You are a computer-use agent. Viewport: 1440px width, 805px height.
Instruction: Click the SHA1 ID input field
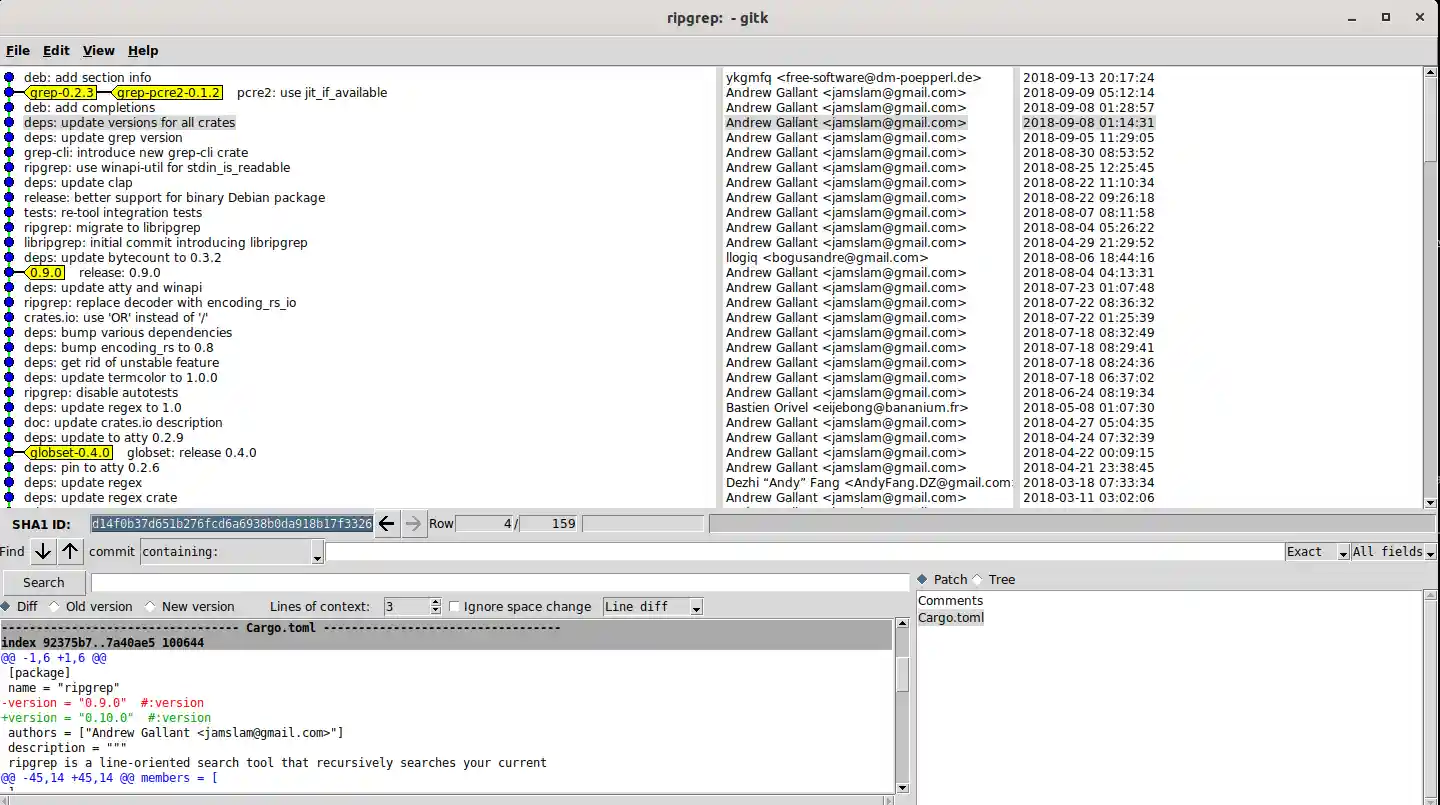point(231,523)
